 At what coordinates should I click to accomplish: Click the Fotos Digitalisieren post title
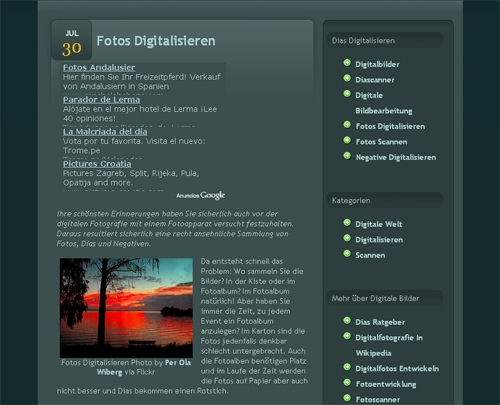click(x=156, y=41)
